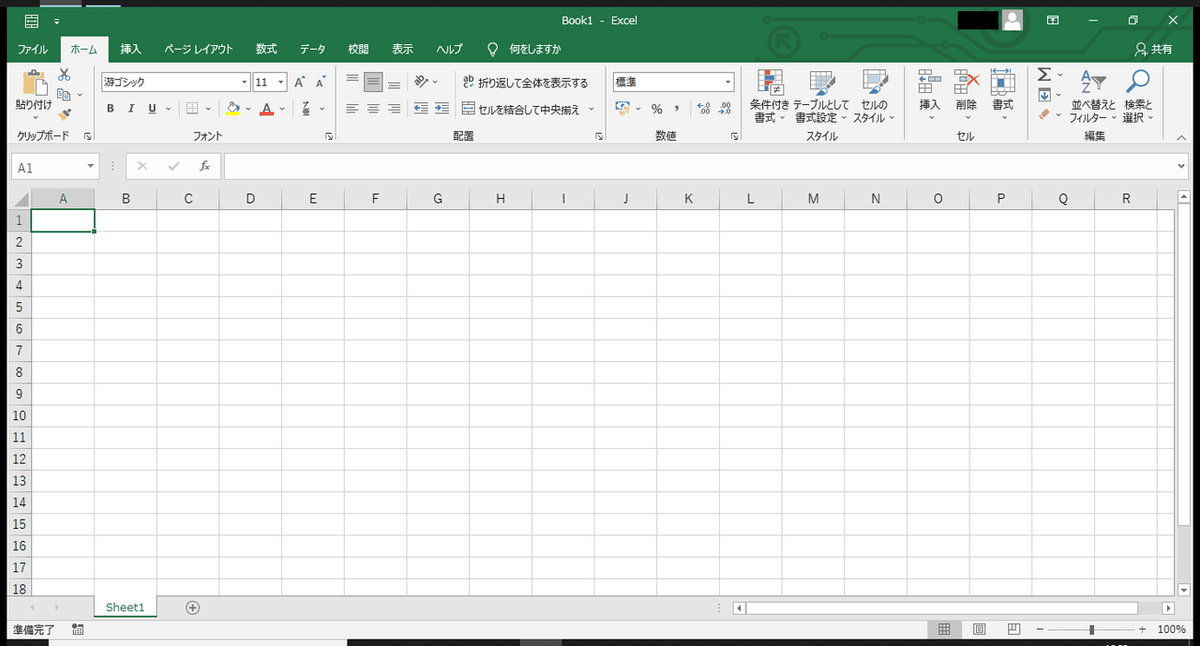Image resolution: width=1200 pixels, height=646 pixels.
Task: Click the 折り返して全体を表示する wrap text button
Action: (526, 82)
